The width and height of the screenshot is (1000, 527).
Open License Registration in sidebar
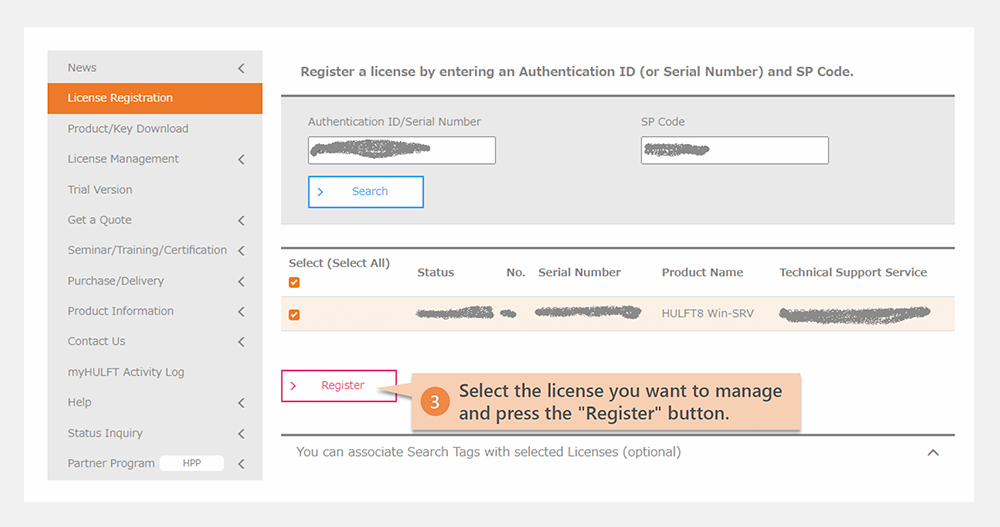(x=120, y=98)
